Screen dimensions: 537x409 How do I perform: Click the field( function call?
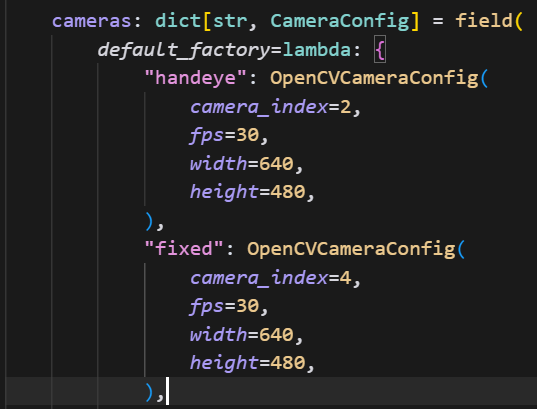(489, 21)
